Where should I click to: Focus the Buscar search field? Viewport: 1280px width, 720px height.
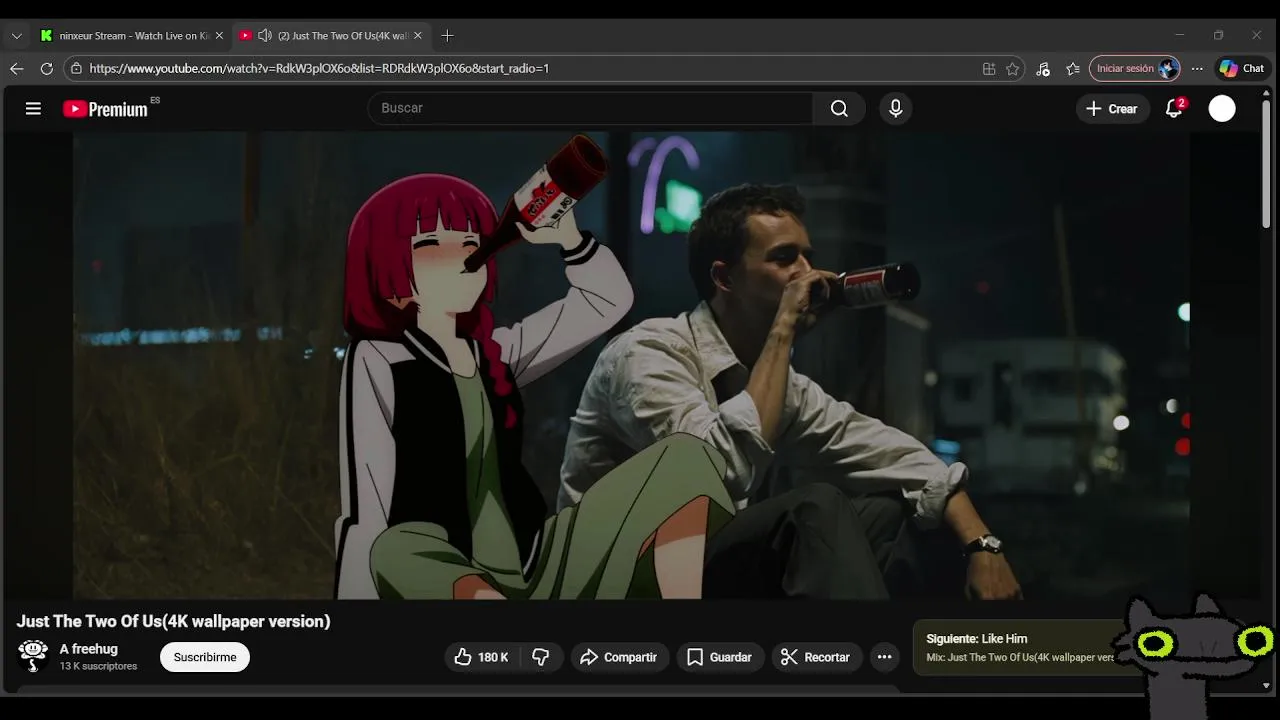pyautogui.click(x=590, y=108)
